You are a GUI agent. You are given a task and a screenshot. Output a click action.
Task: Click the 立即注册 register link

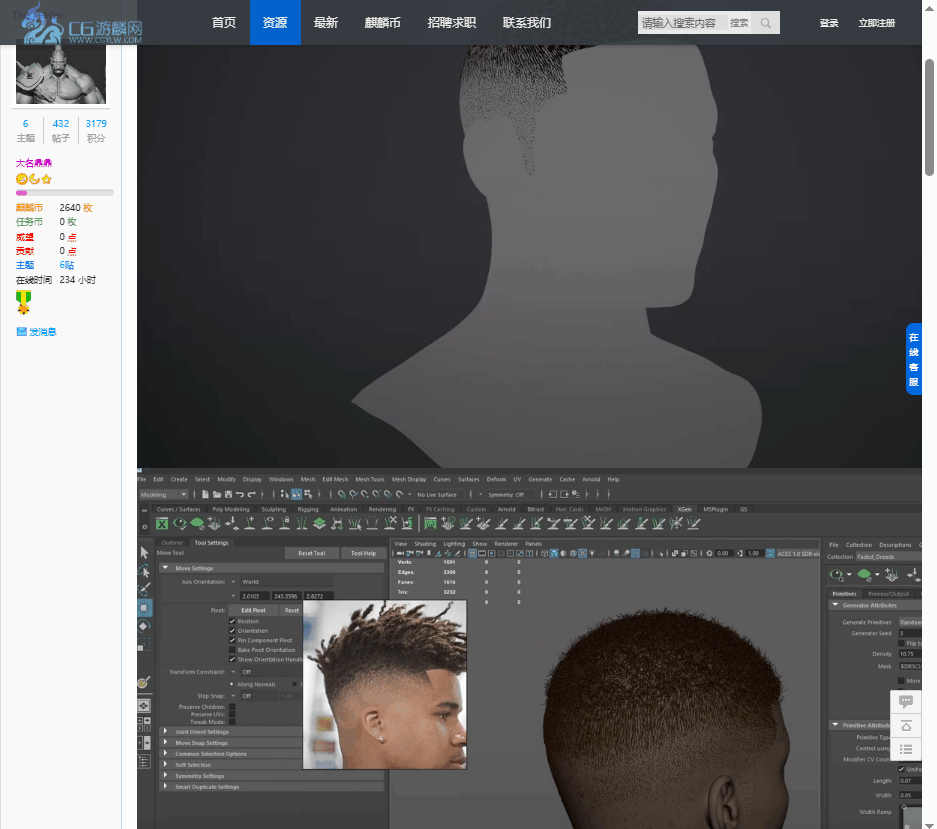(x=876, y=23)
